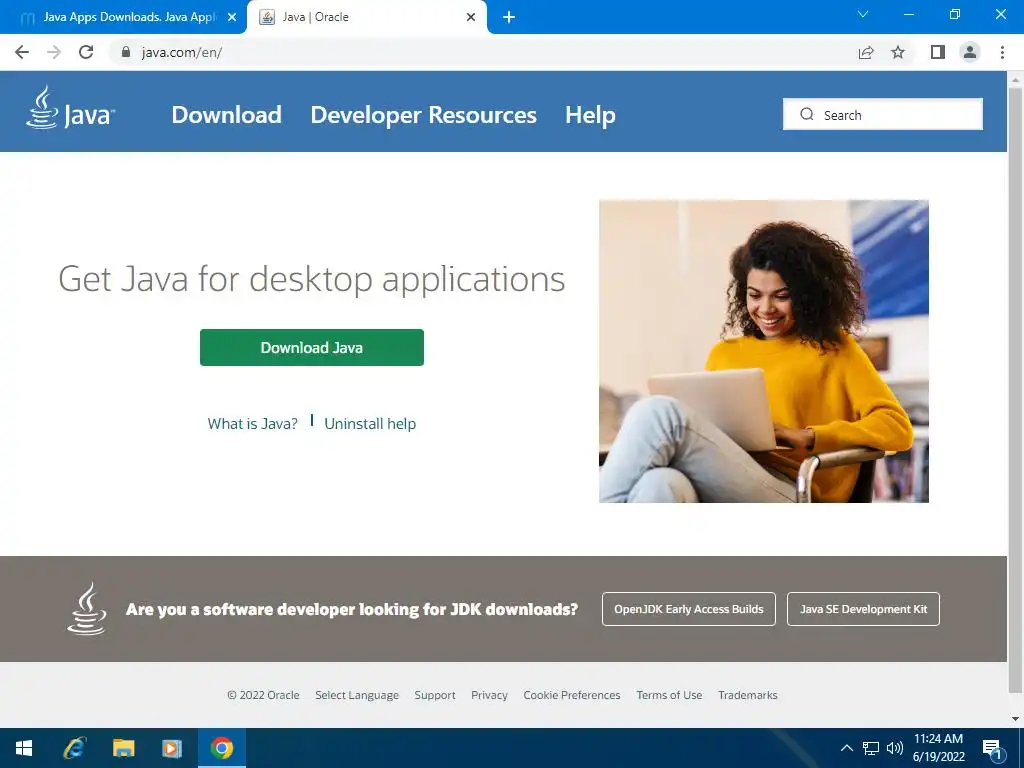Viewport: 1024px width, 768px height.
Task: Click the Java logo in header
Action: tap(71, 108)
